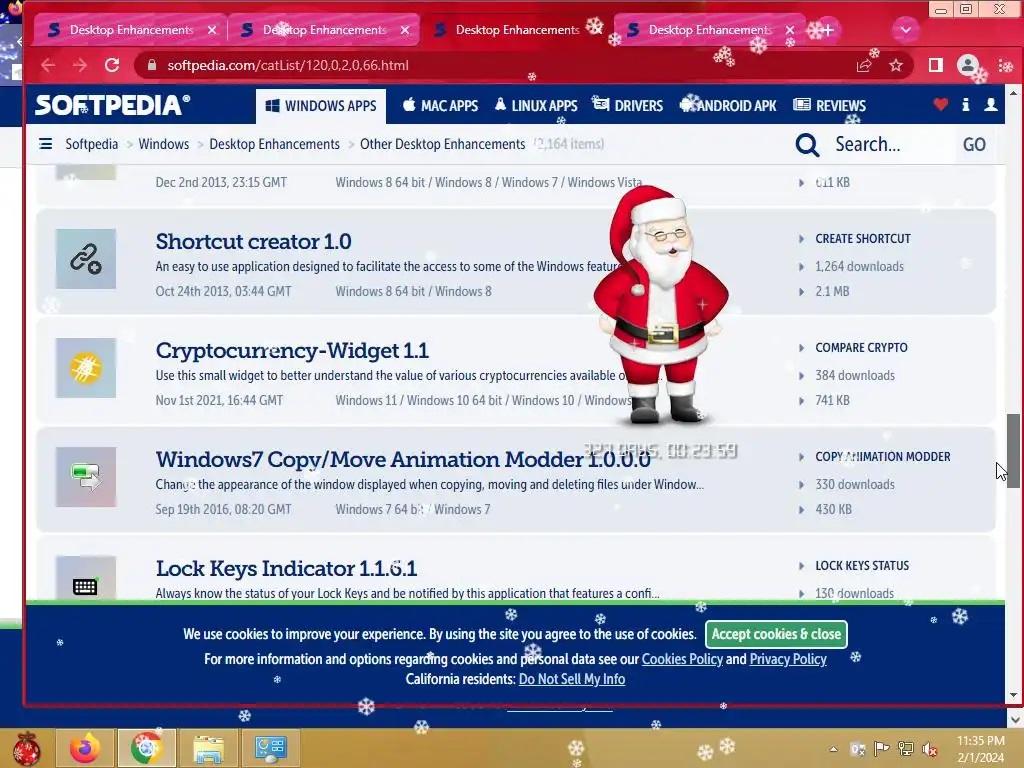Open the Android APK section
Screen dimensions: 1024x768
click(729, 106)
